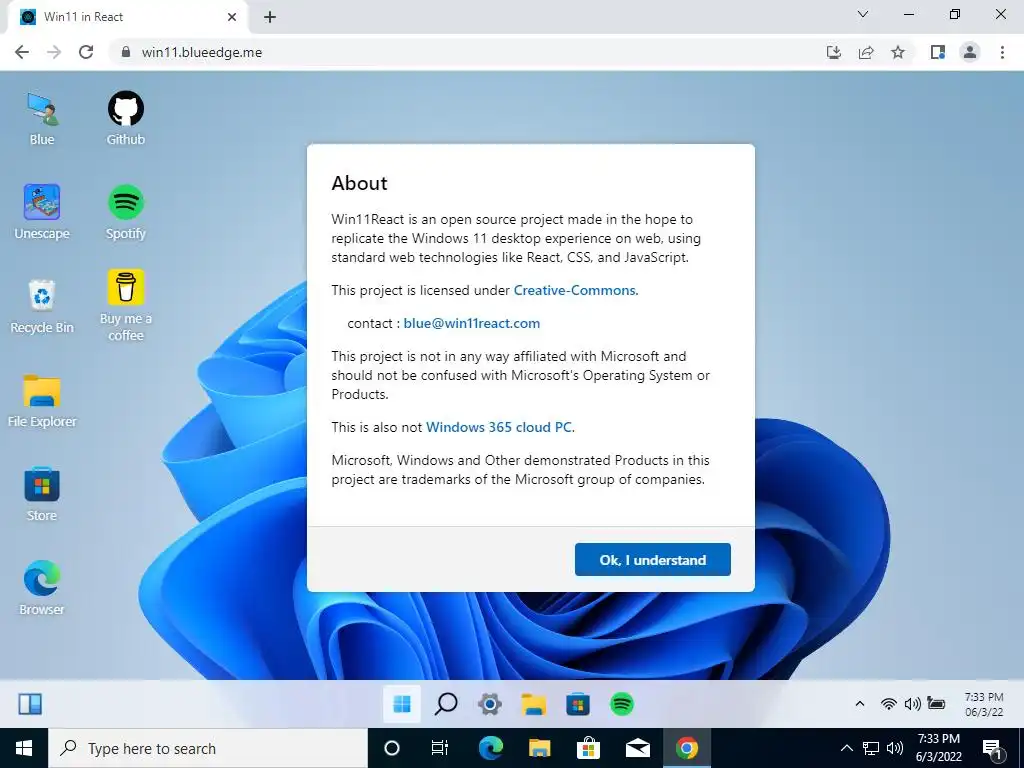The width and height of the screenshot is (1024, 768).
Task: Reload the Chrome page
Action: click(86, 52)
